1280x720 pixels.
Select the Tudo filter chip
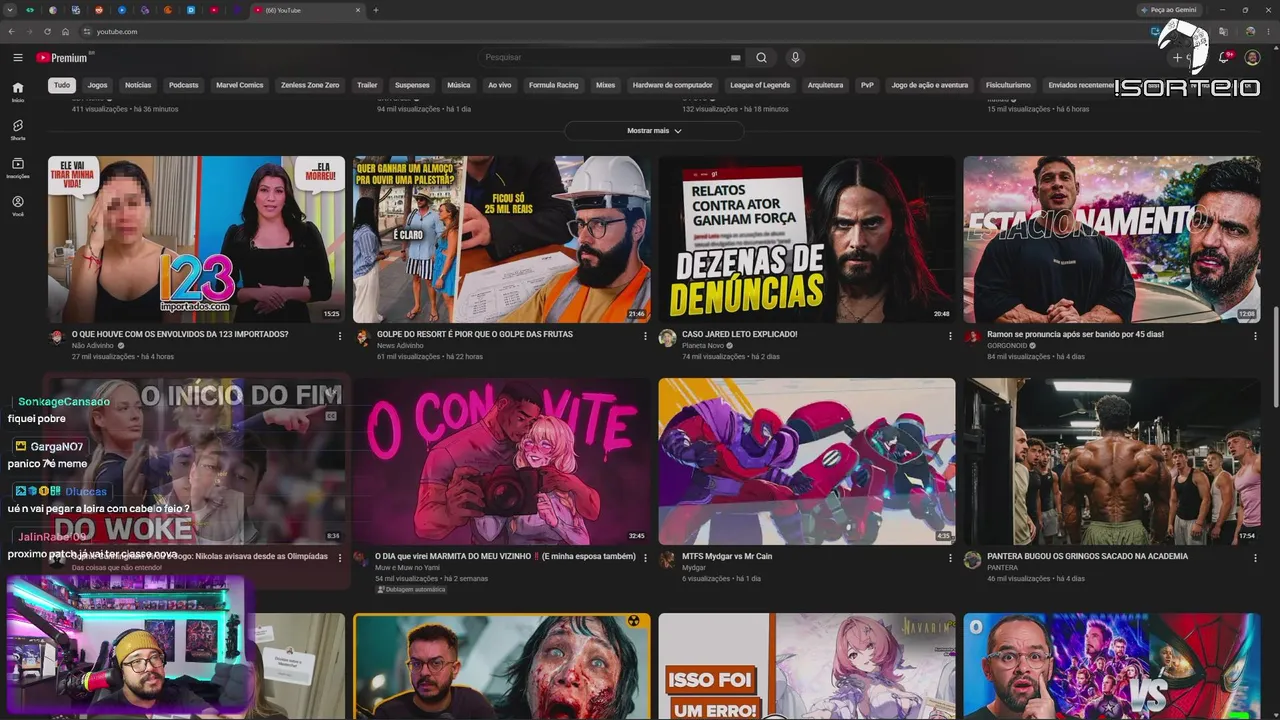coord(62,85)
